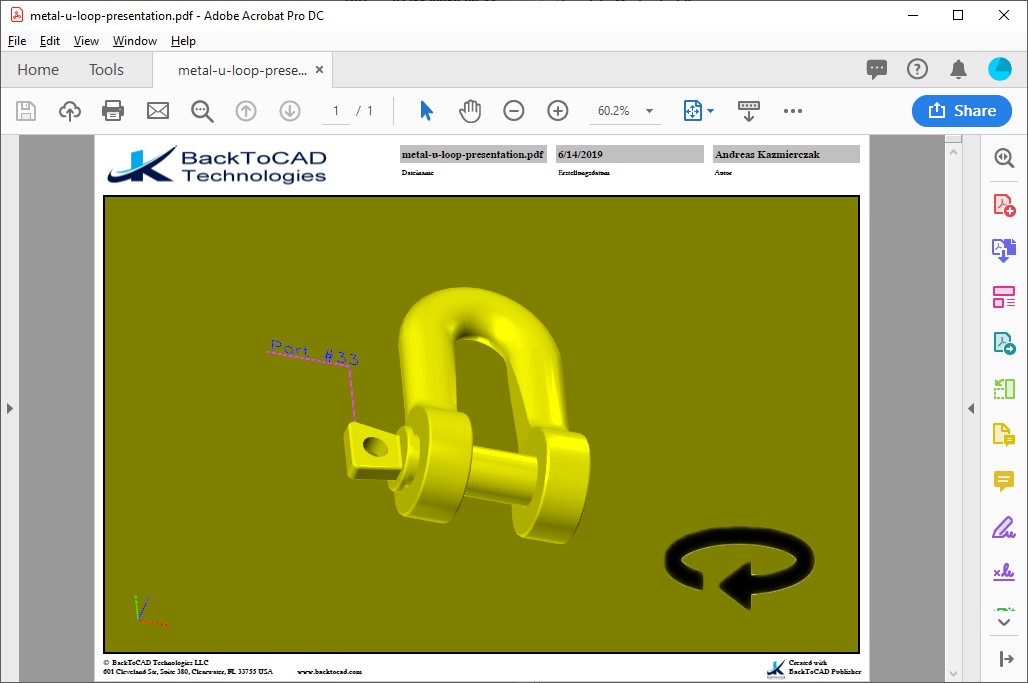Open the green Compress PDF tool

tap(1004, 389)
